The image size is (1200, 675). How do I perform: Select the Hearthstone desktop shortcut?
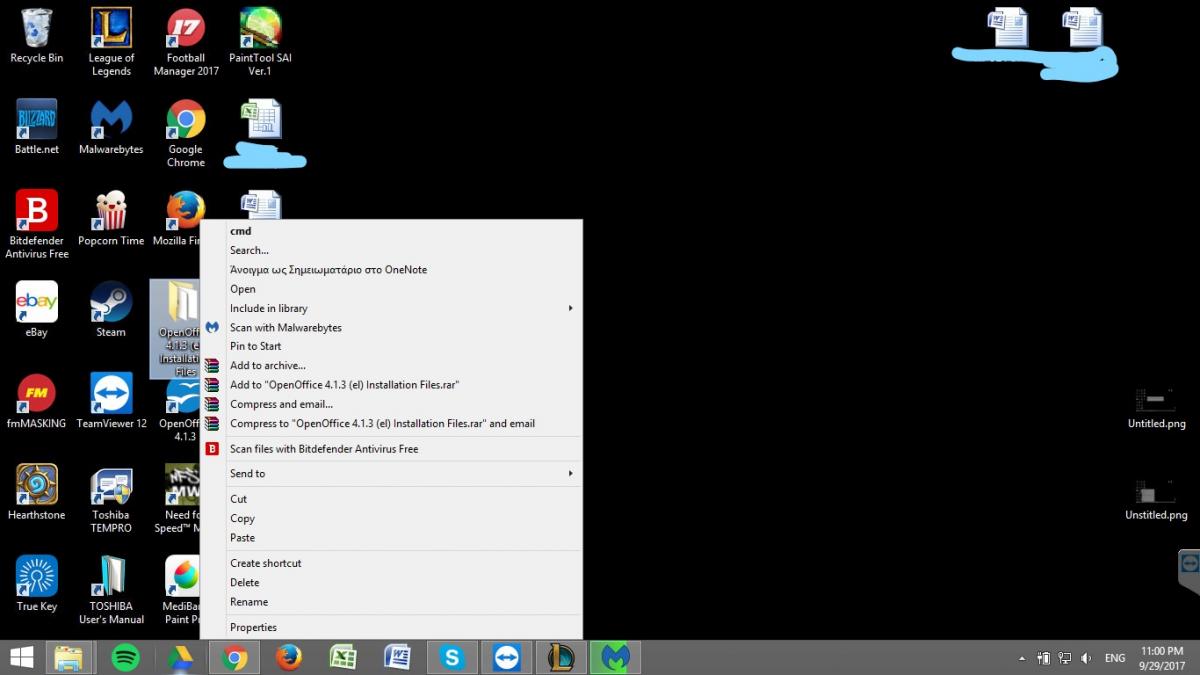click(36, 492)
